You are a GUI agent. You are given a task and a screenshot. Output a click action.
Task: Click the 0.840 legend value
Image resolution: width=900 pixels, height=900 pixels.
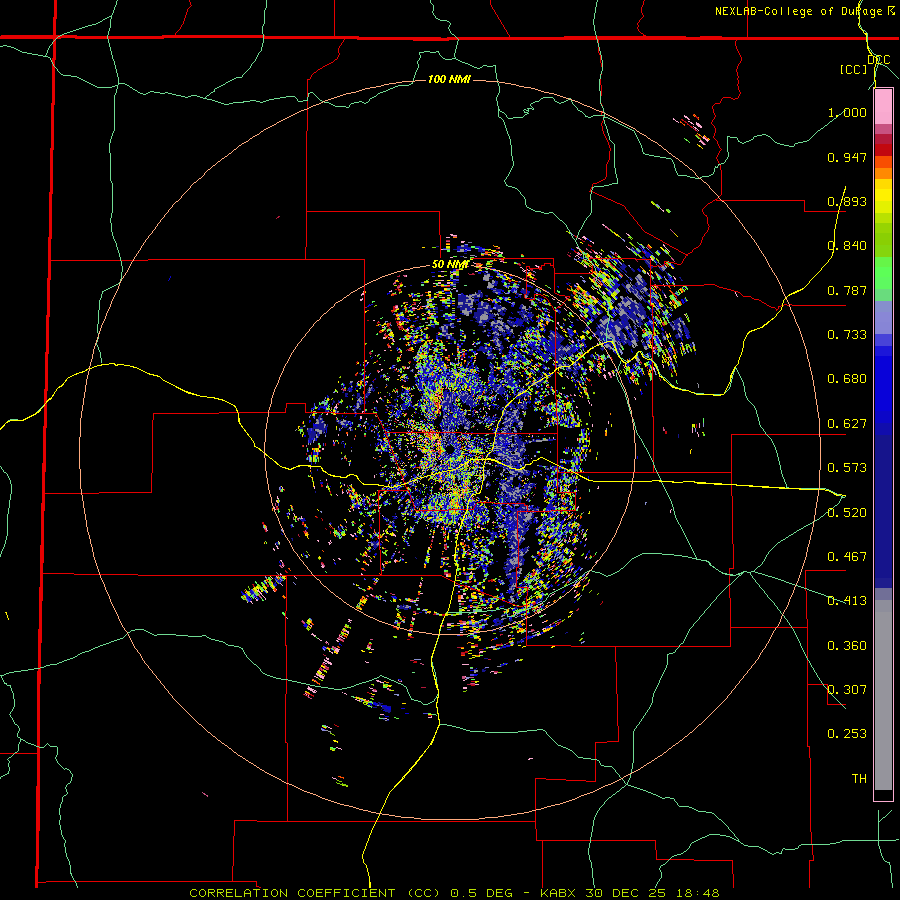pyautogui.click(x=847, y=246)
